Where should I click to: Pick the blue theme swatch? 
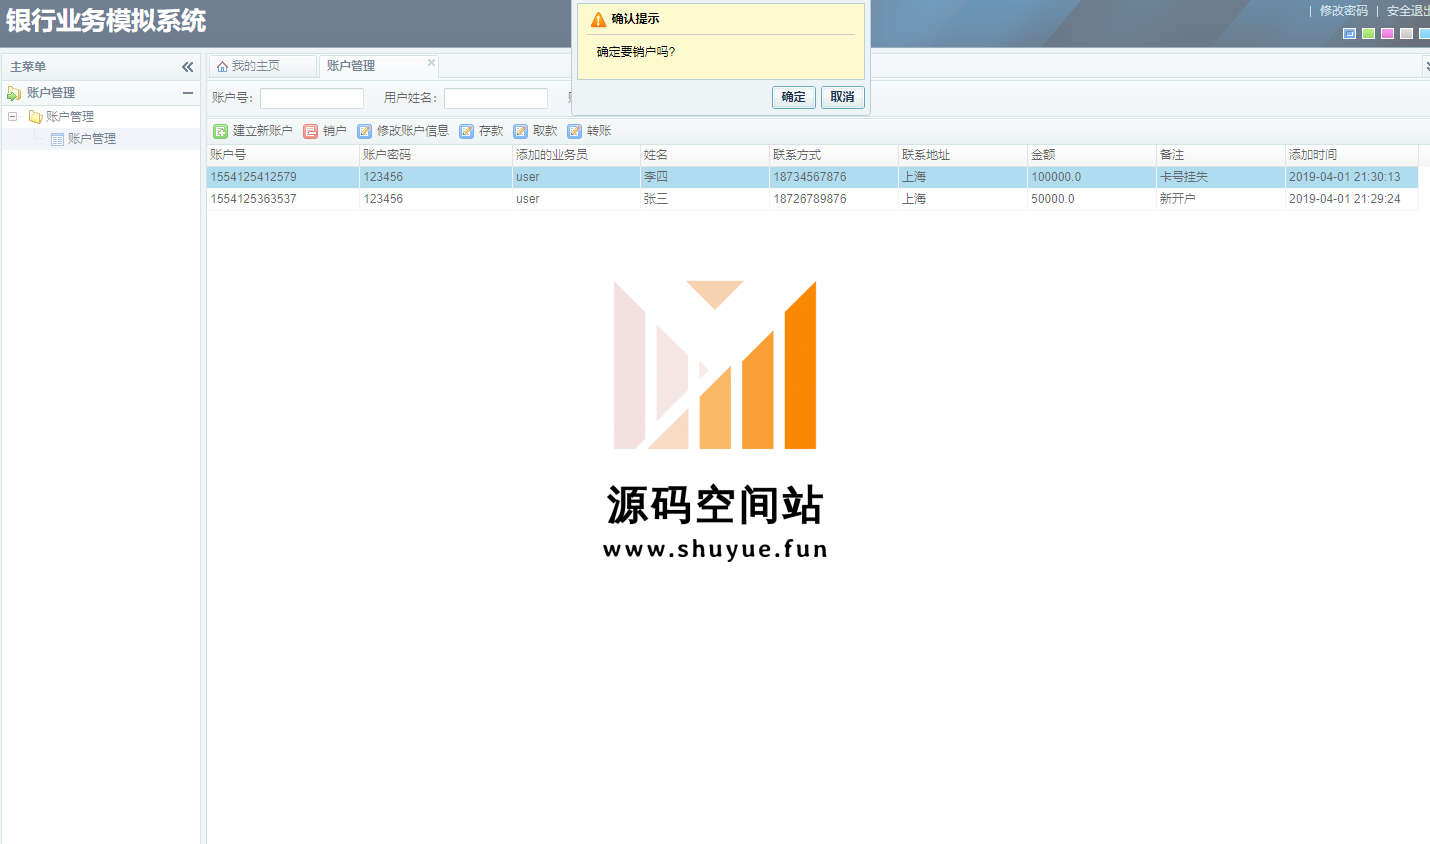tap(1350, 34)
